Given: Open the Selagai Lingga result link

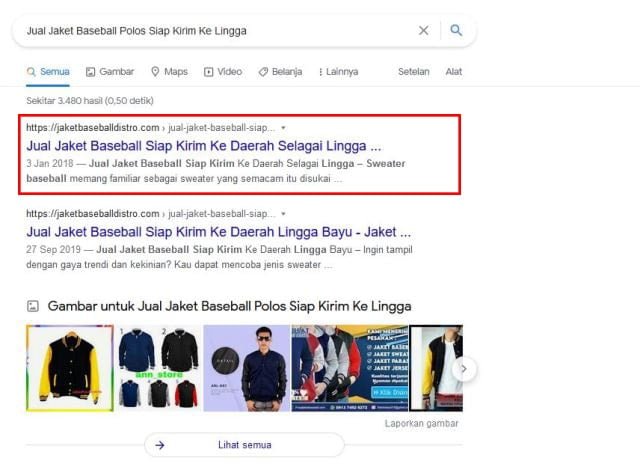Looking at the screenshot, I should coord(203,145).
